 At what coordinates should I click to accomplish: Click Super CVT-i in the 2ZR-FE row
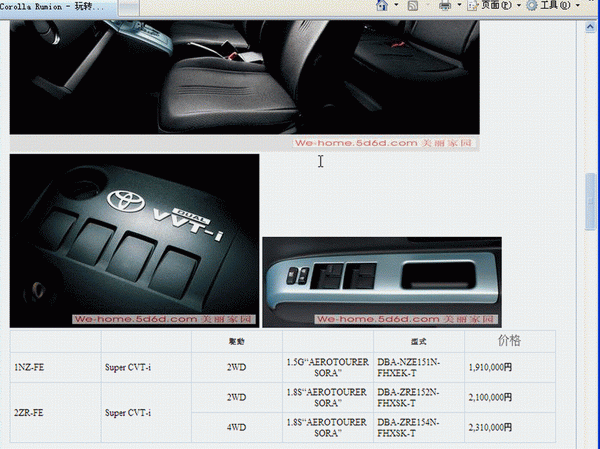click(x=128, y=413)
